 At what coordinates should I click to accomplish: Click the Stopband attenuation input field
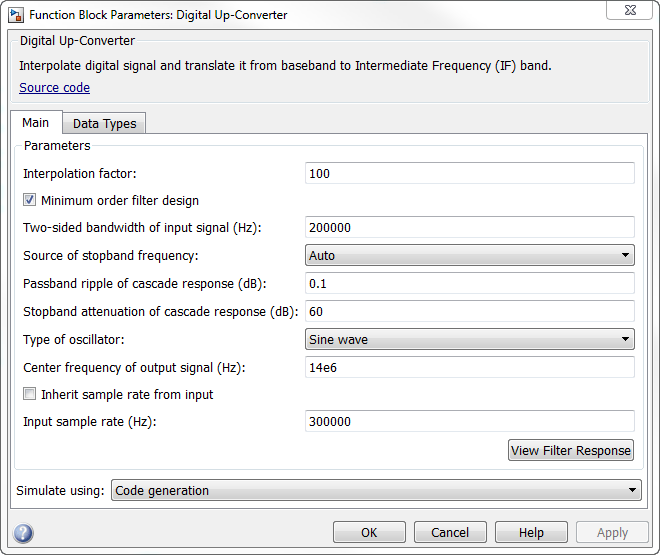(469, 312)
